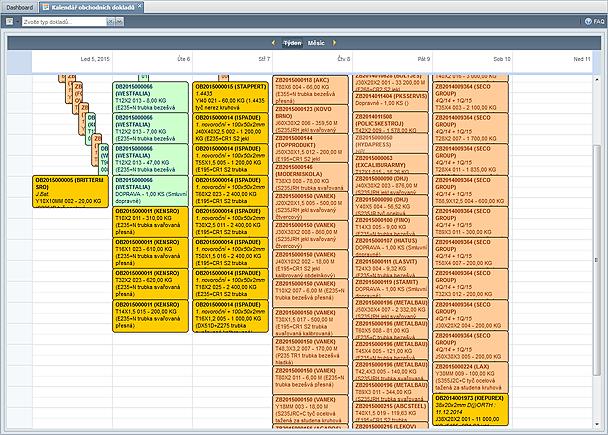Go to the previous week with the left arrow
608x435 pixels.
(273, 43)
